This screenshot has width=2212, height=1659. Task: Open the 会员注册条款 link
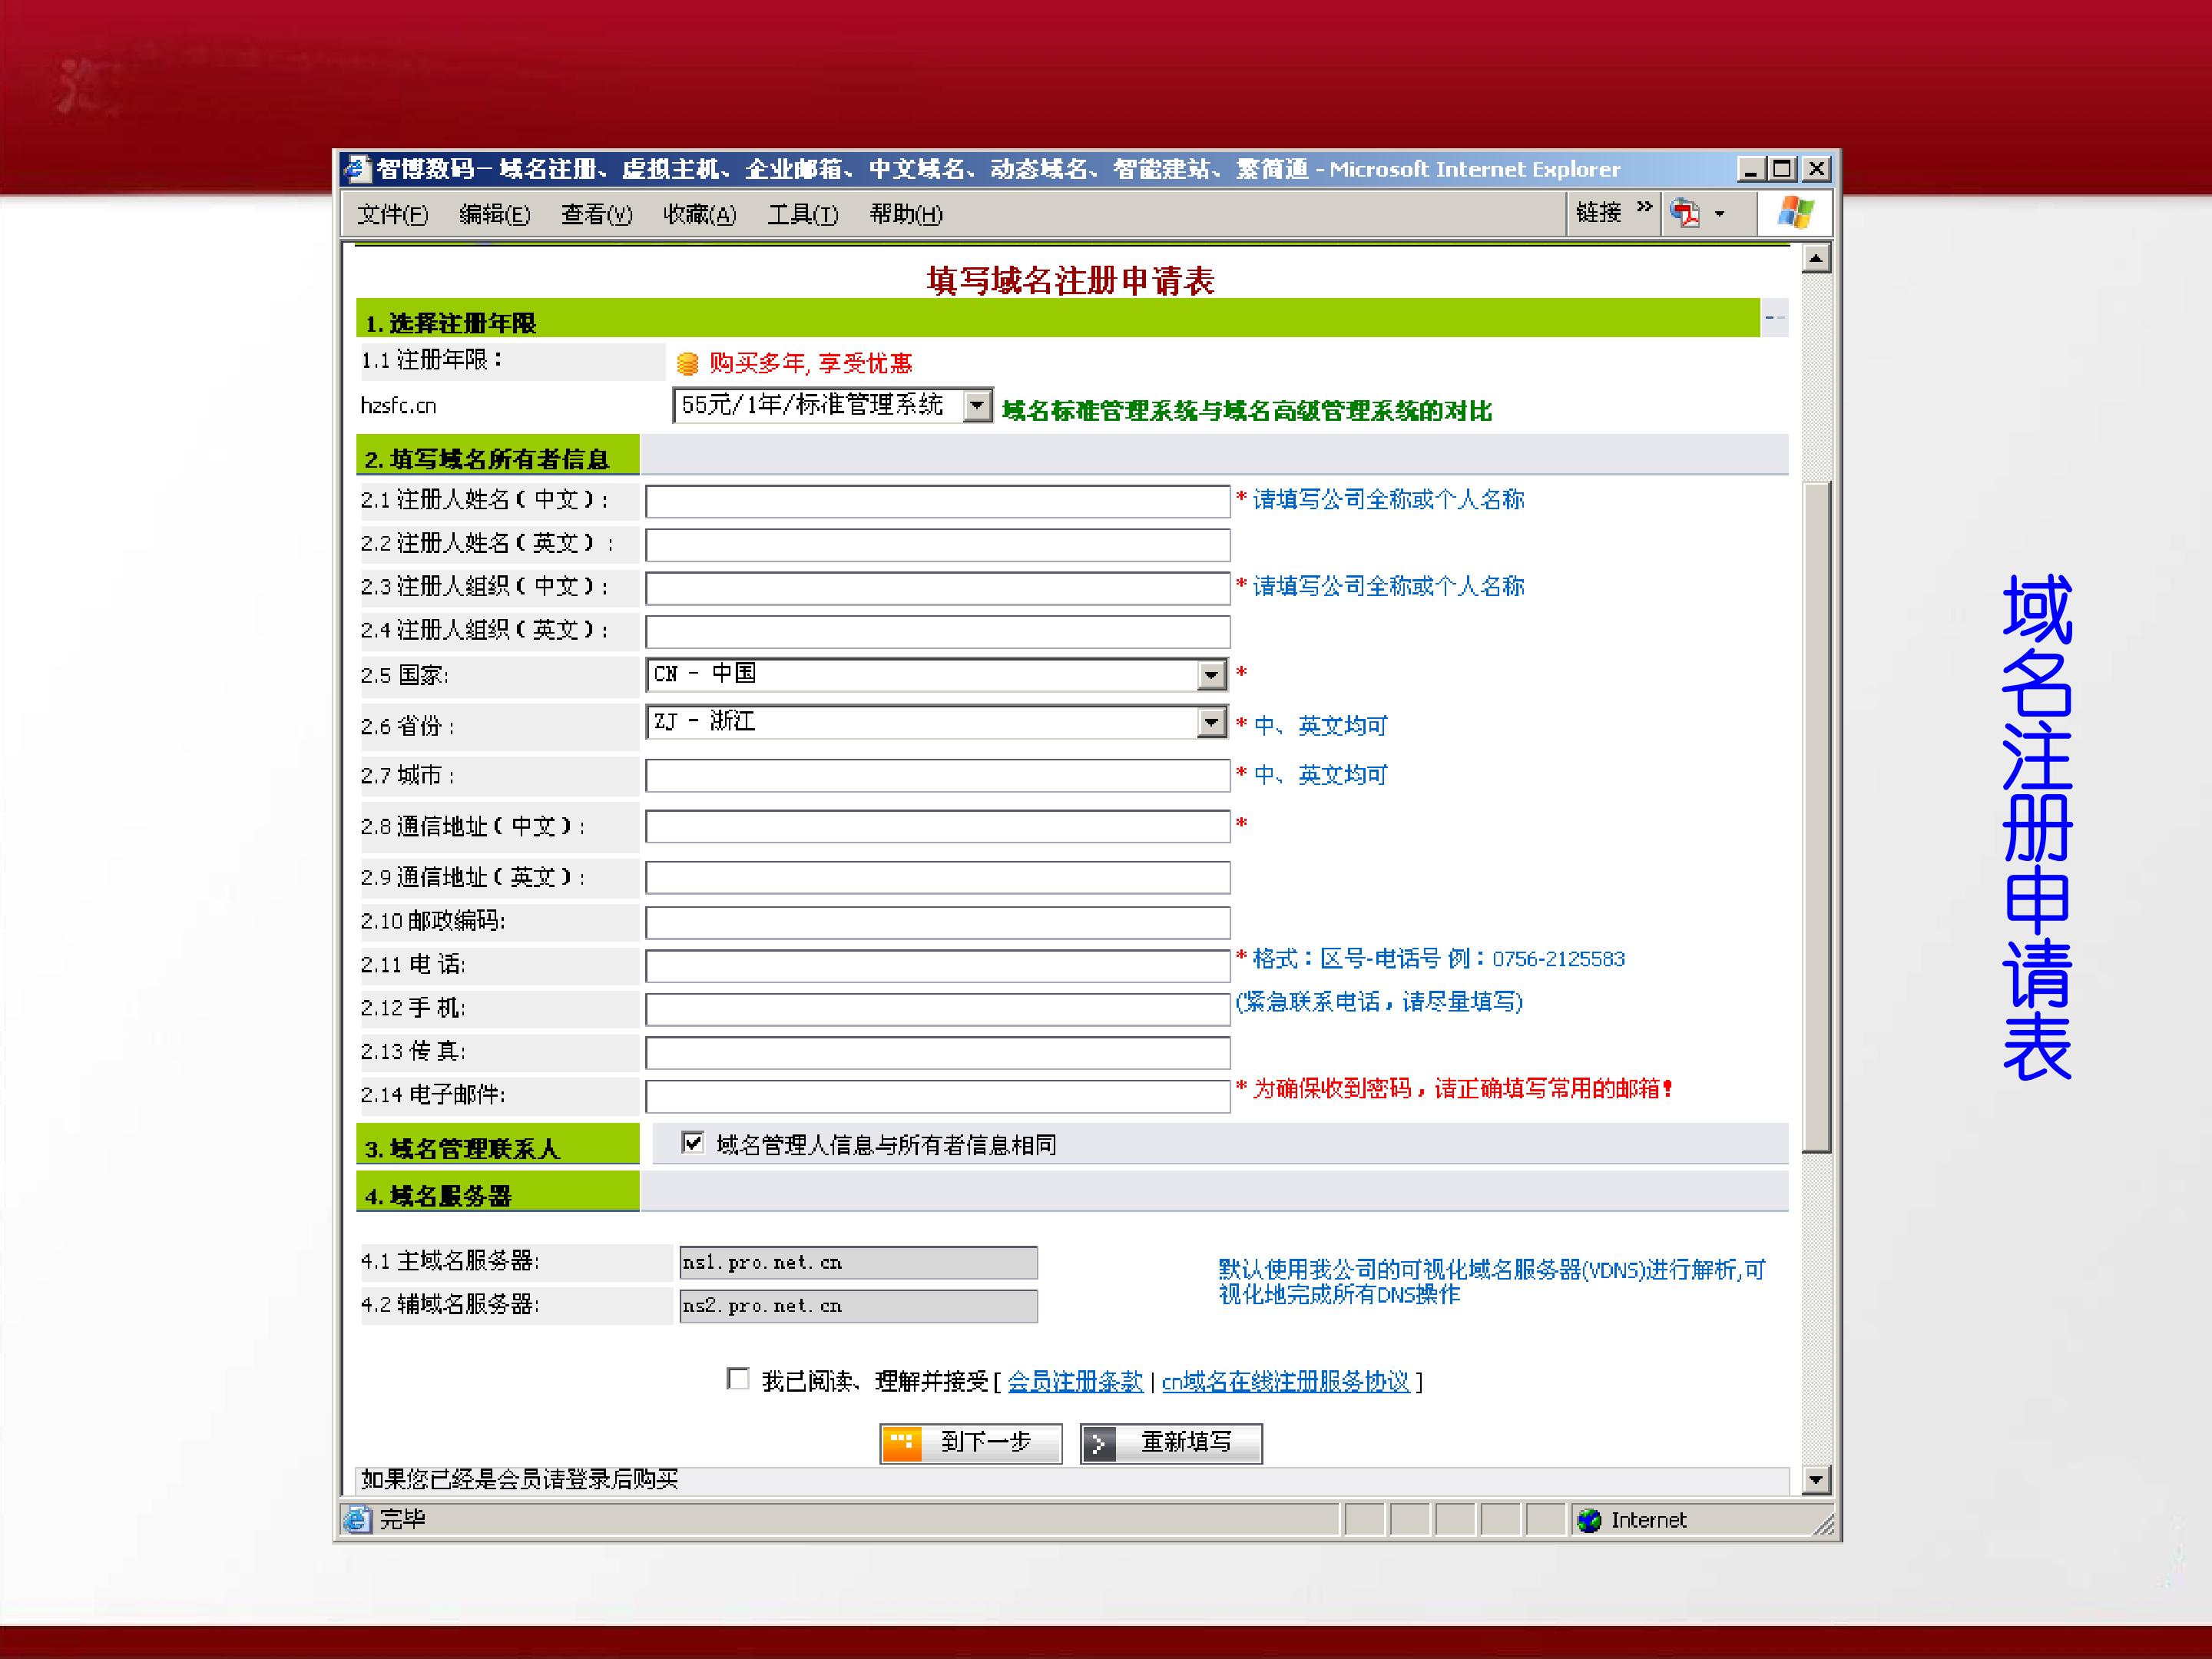(1075, 1381)
